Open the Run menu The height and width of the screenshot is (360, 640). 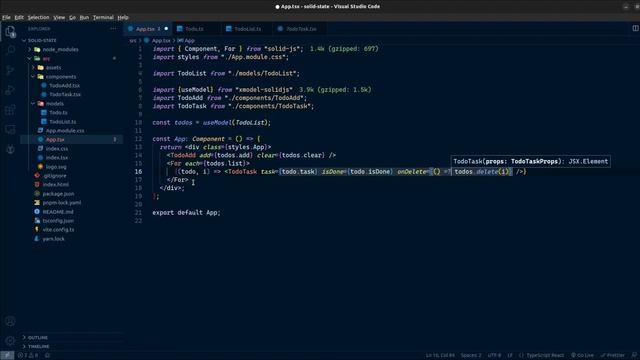pos(84,18)
